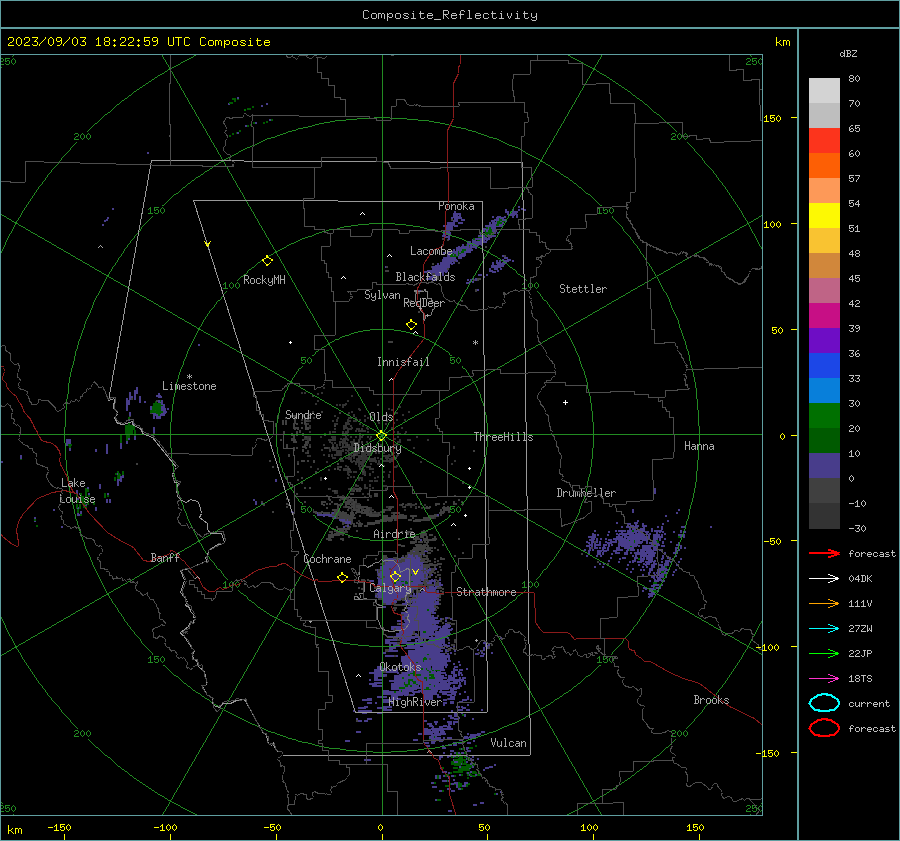
Task: Click the Sylvan label on map
Action: point(382,295)
